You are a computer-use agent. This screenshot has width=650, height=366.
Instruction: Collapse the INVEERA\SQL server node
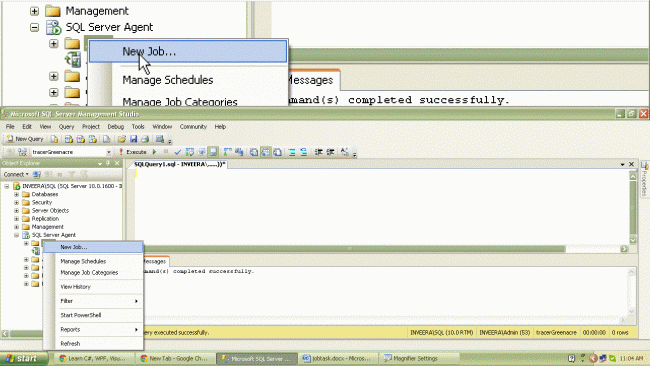point(7,187)
